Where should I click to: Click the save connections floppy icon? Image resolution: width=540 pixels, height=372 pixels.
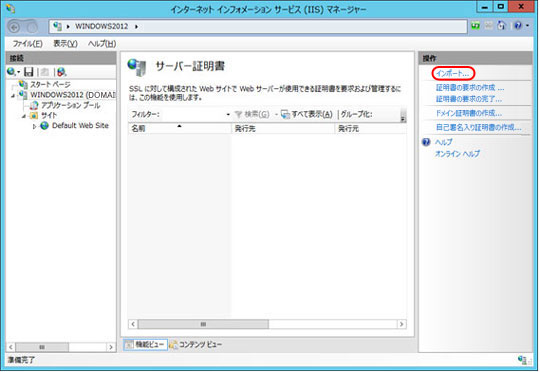[x=29, y=72]
